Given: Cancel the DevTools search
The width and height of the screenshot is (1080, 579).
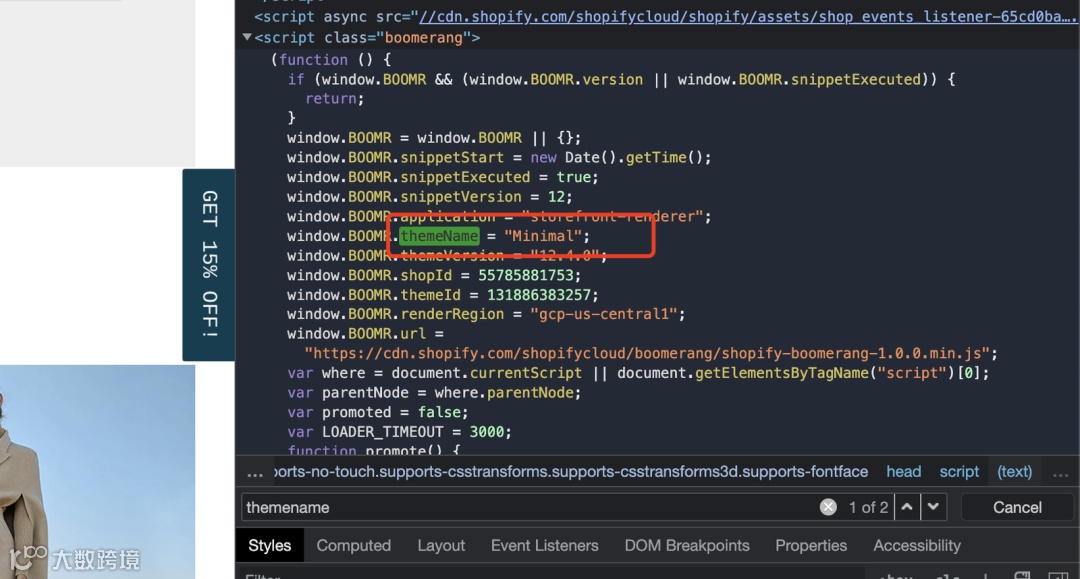Looking at the screenshot, I should pyautogui.click(x=1017, y=507).
